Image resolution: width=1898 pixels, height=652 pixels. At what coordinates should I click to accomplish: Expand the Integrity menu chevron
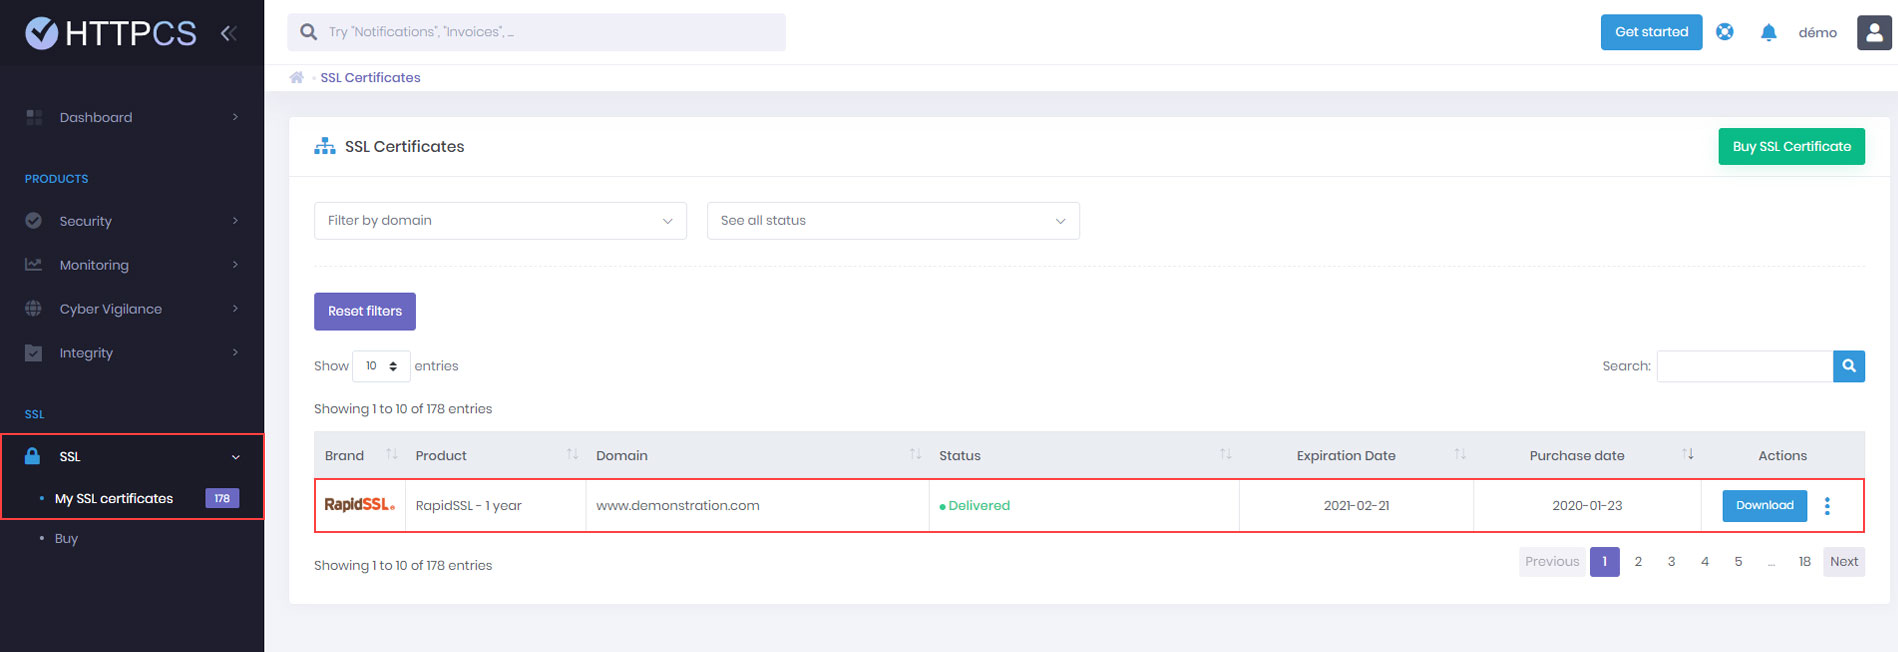click(236, 352)
